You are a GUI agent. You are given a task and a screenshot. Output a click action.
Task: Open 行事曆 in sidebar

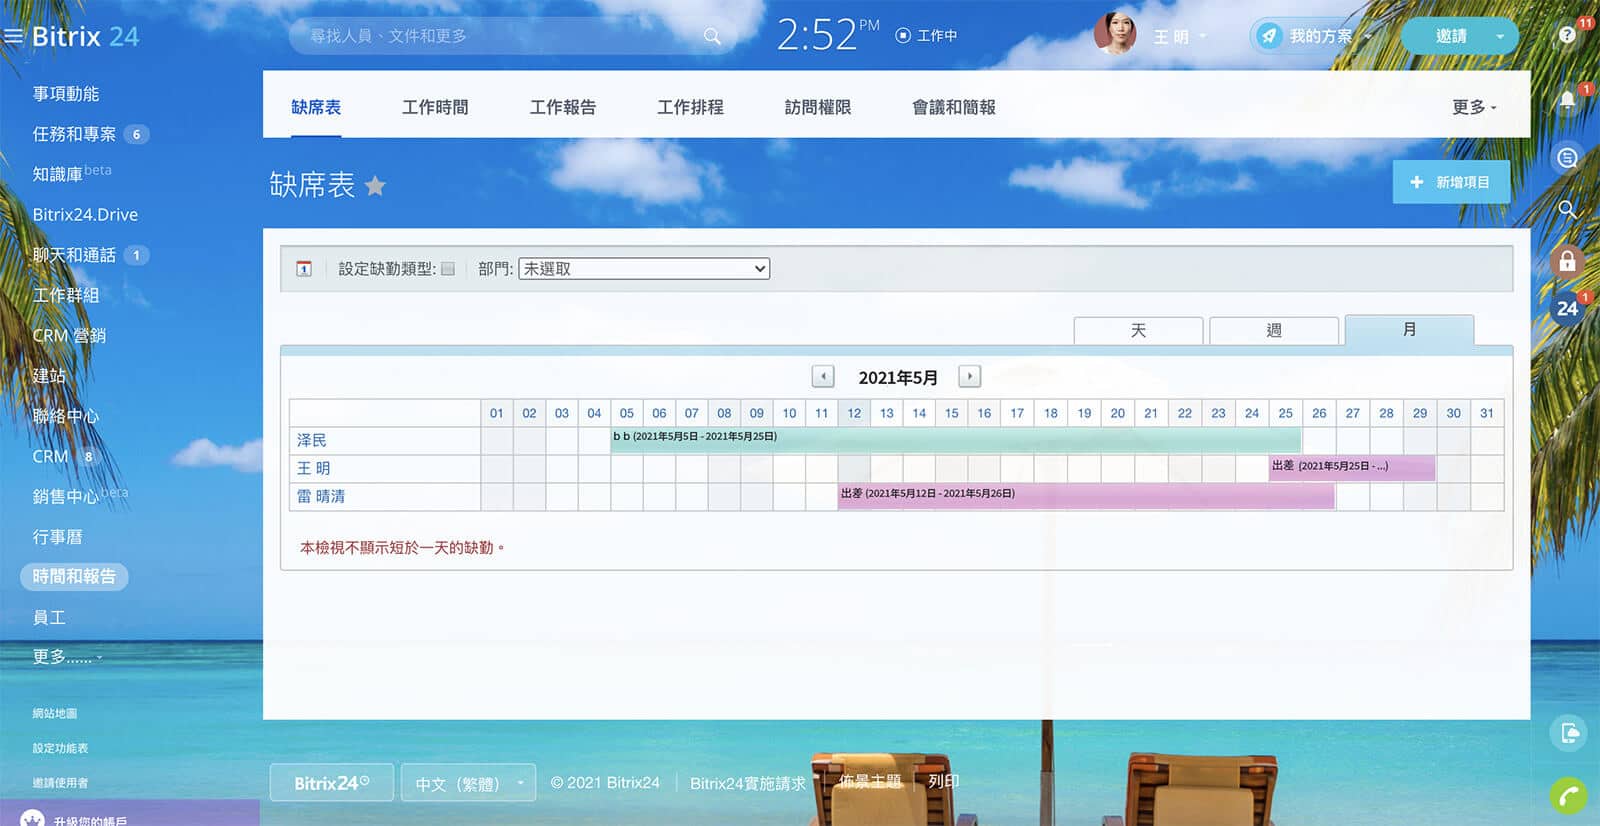57,537
